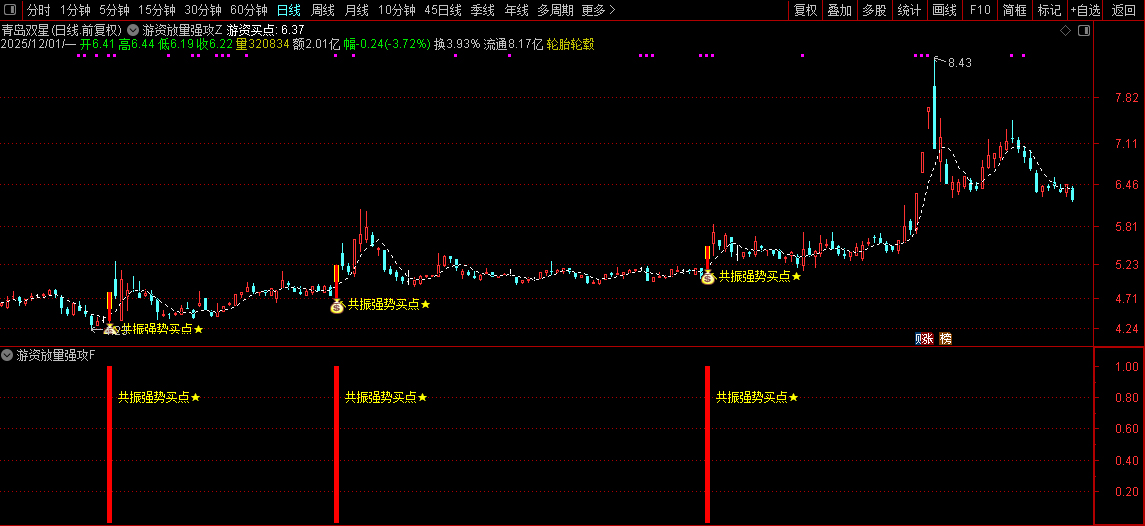Select the 5分钟 period tab
The image size is (1145, 526).
[x=114, y=10]
